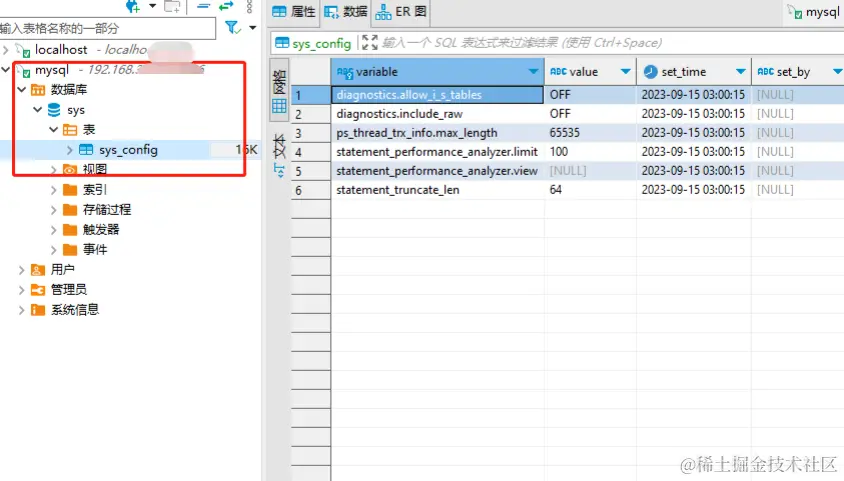Click the 管理员 administrator icon

pos(38,289)
